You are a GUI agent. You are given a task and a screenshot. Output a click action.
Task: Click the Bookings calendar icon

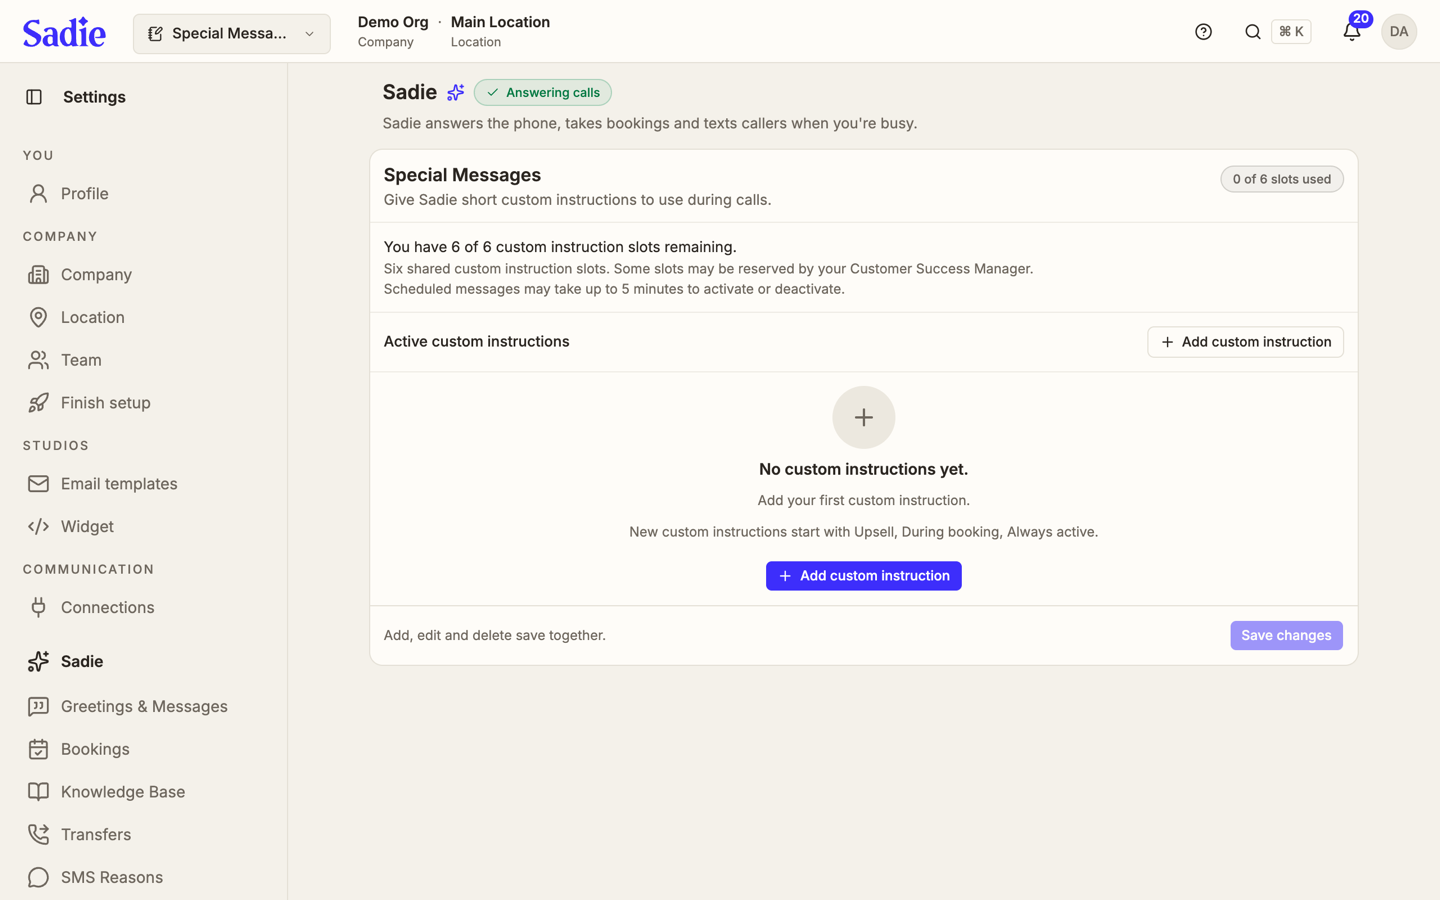38,749
